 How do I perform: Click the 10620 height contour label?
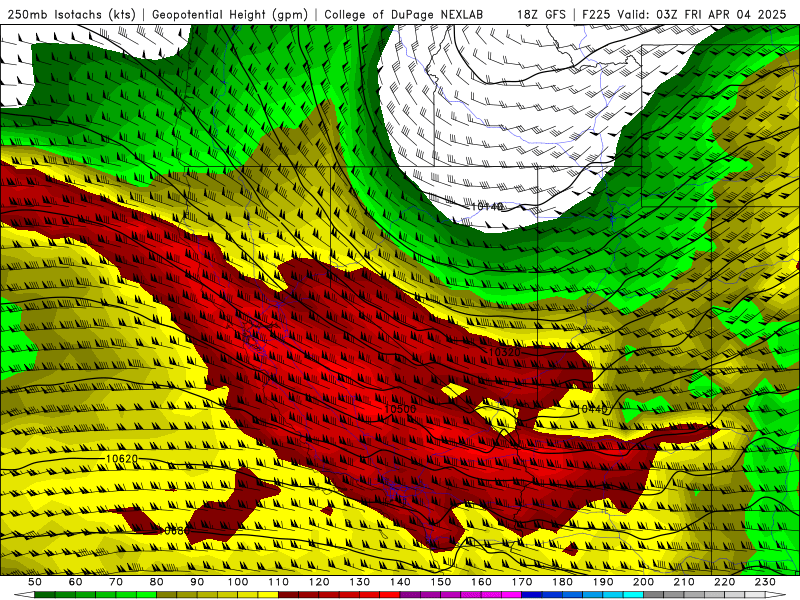tap(121, 459)
